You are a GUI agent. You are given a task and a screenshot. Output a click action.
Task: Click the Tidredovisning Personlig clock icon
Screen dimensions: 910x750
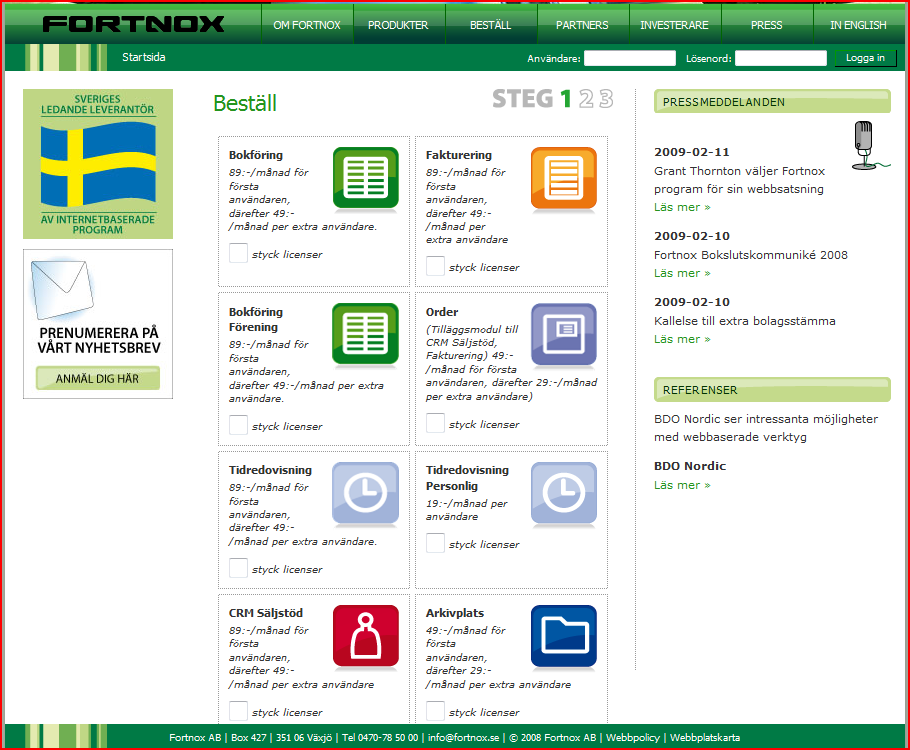coord(564,493)
